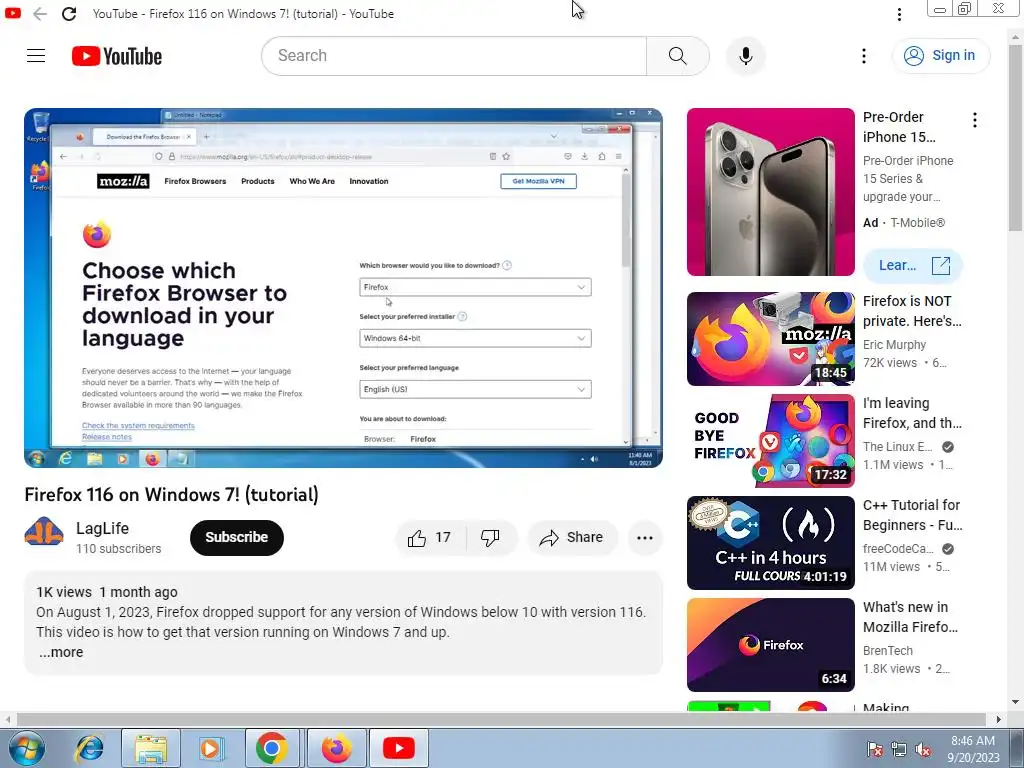Viewport: 1024px width, 768px height.
Task: Open the taskbar clock showing 8:46 AM
Action: [973, 749]
